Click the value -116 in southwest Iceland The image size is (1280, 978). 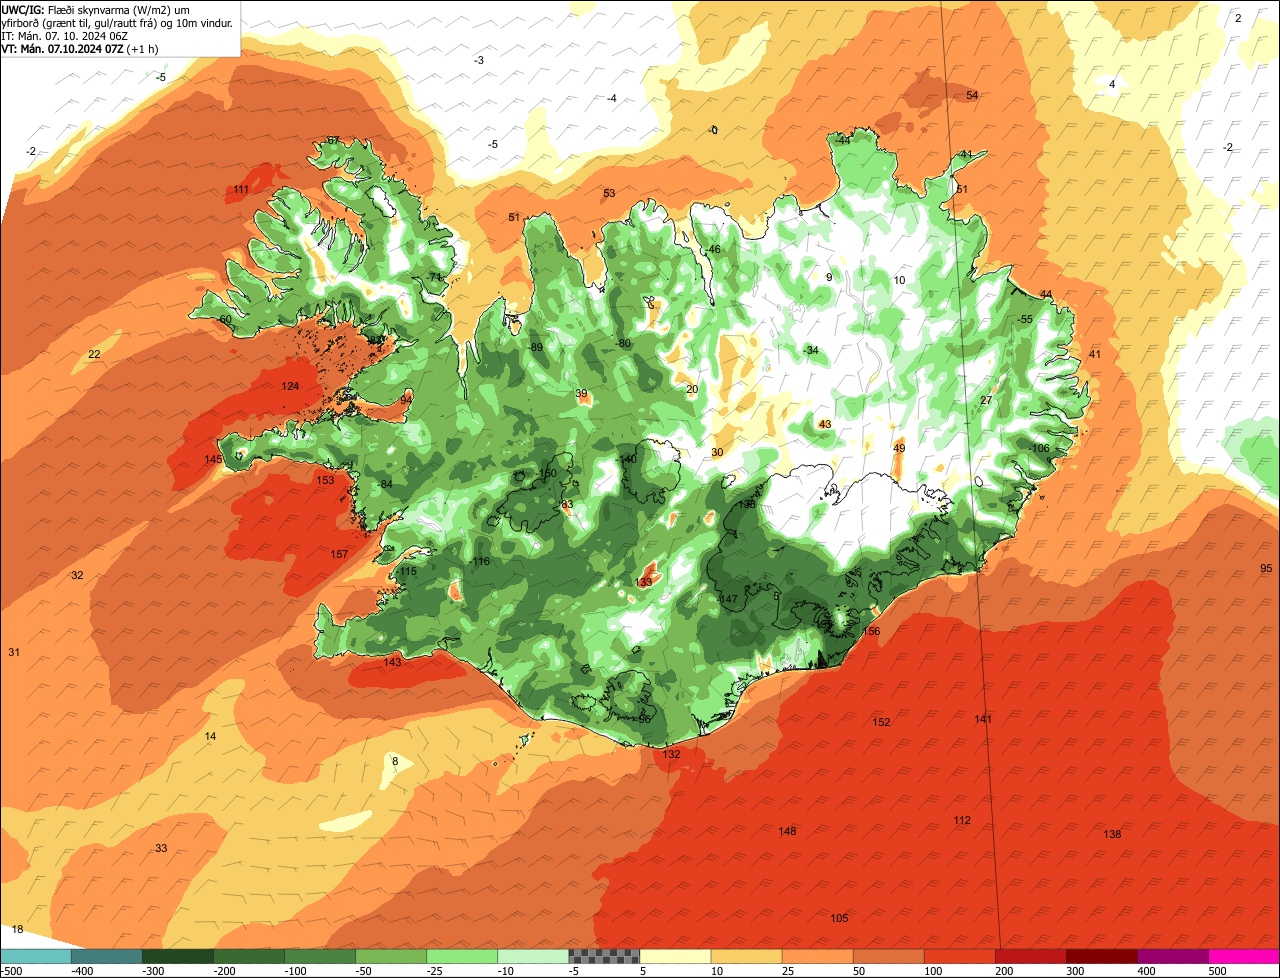pos(480,561)
